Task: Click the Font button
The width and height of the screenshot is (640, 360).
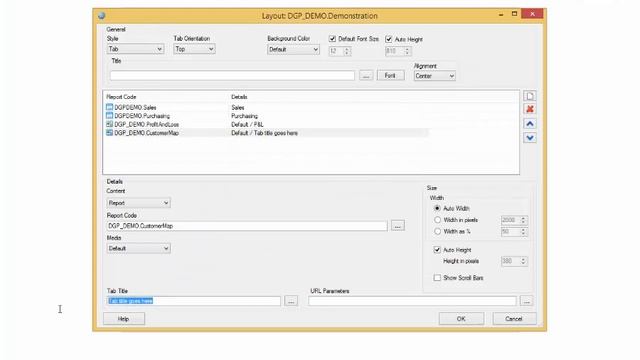Action: point(390,76)
